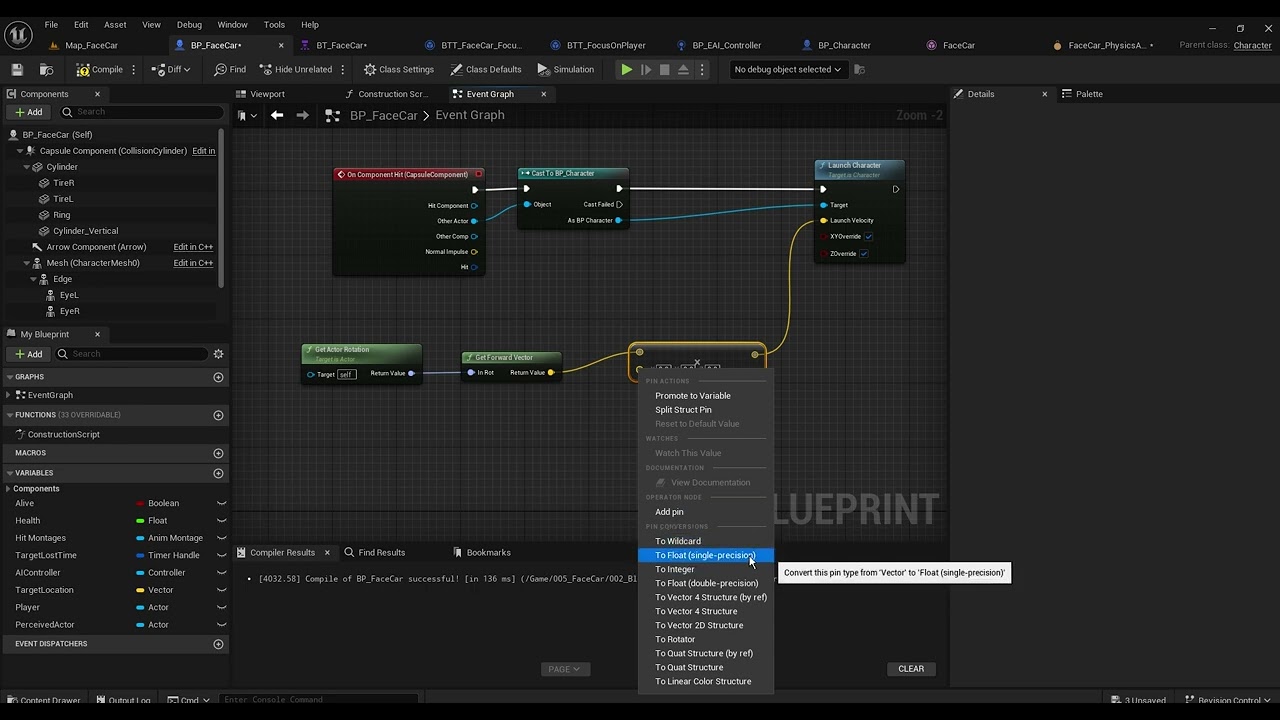Image resolution: width=1280 pixels, height=720 pixels.
Task: Choose Promote to Variable in context menu
Action: [693, 396]
